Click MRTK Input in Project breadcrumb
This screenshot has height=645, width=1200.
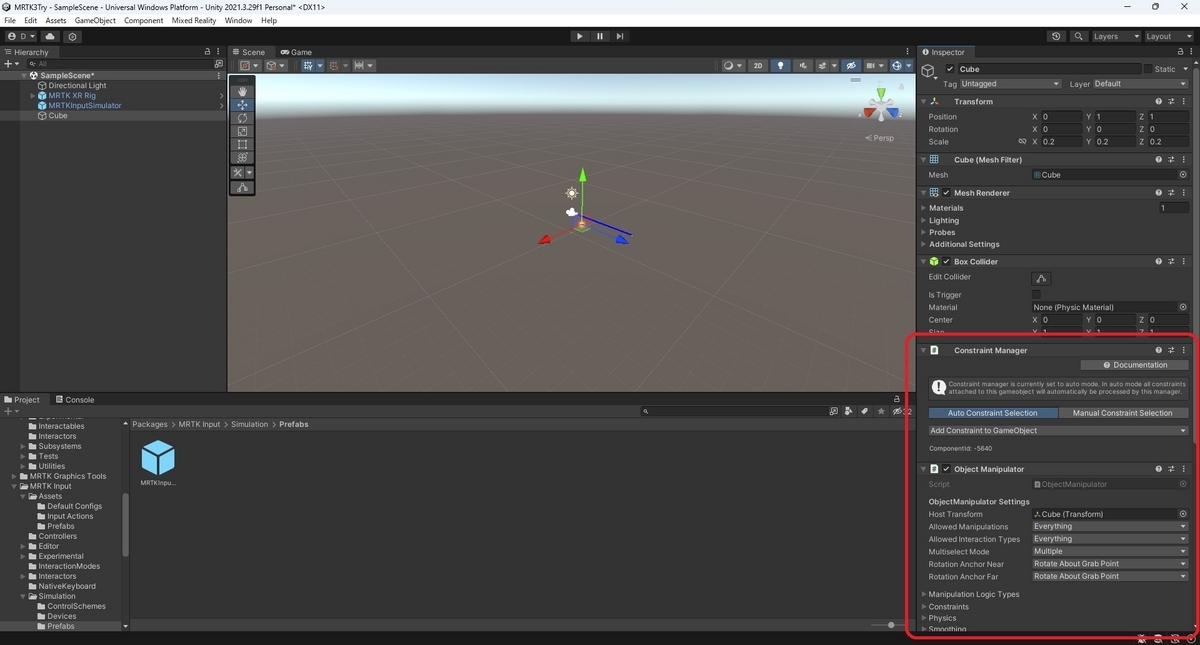[x=199, y=424]
